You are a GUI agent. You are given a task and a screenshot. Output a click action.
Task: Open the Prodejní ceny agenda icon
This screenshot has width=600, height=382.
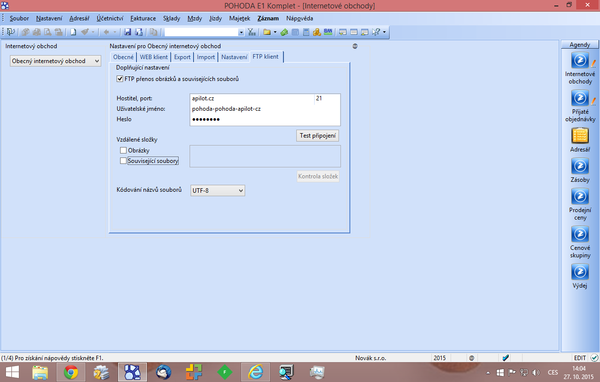coord(580,204)
